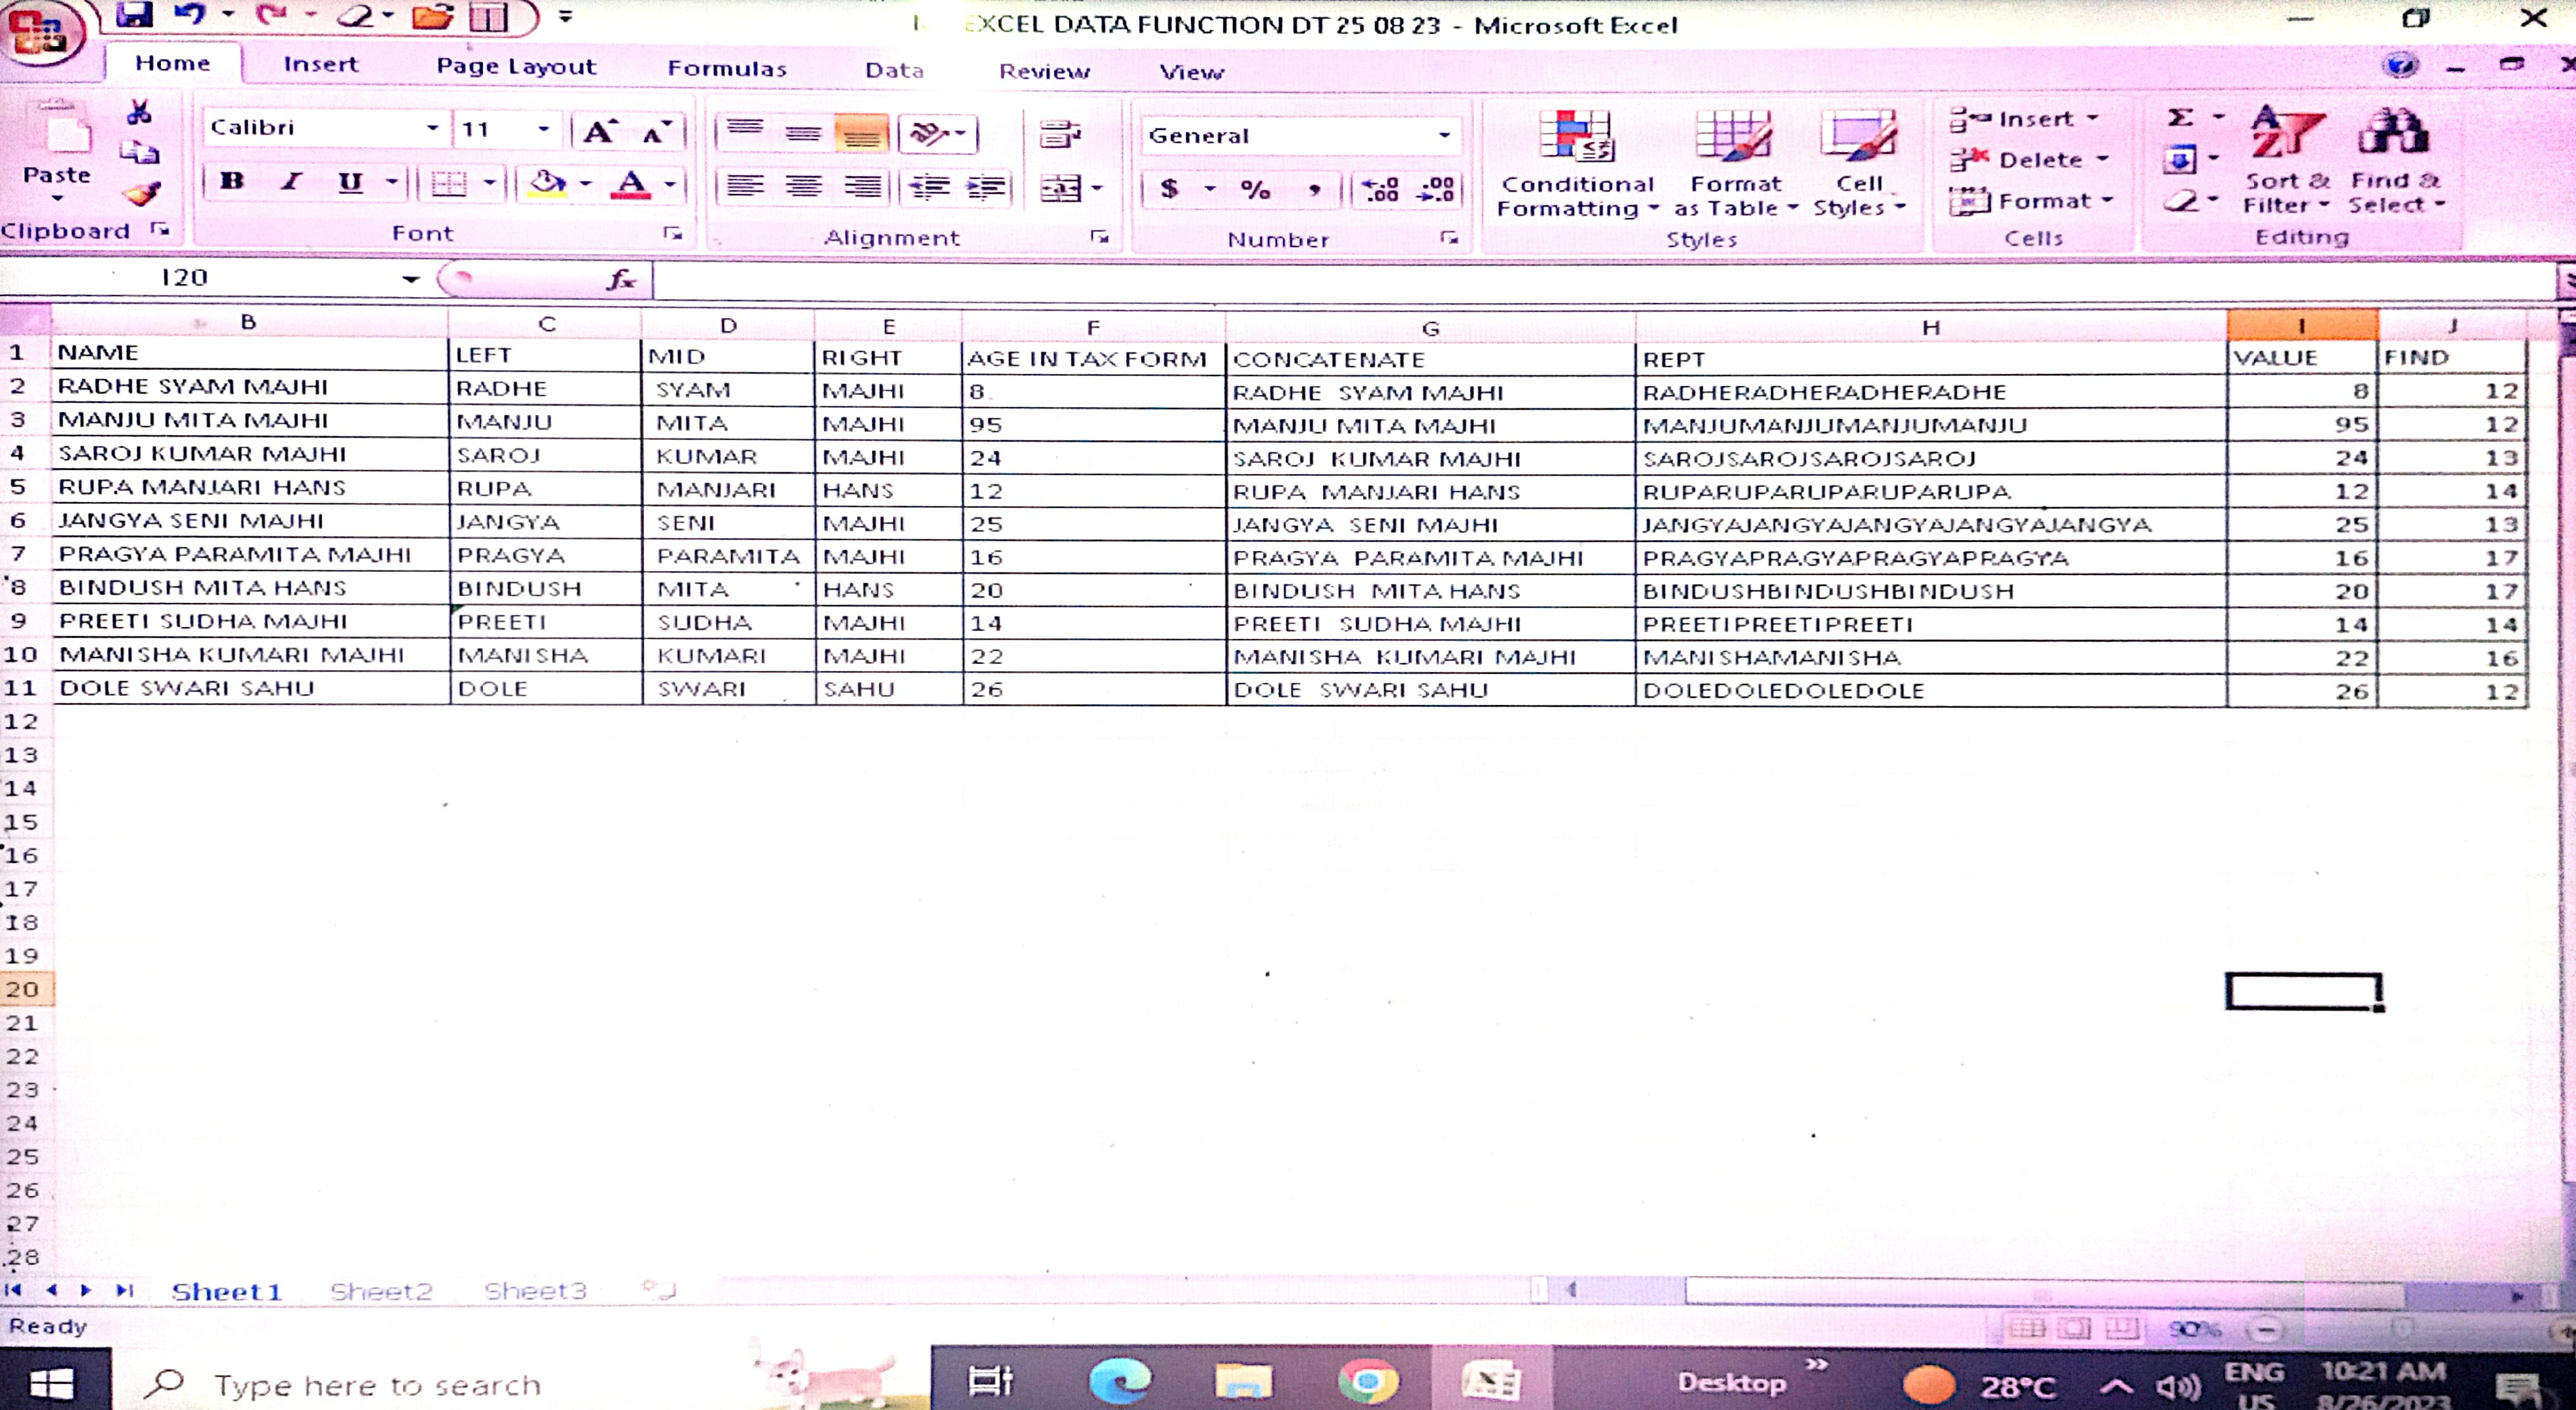Click the Increase Decimal icon
The image size is (2576, 1410).
(x=1381, y=189)
